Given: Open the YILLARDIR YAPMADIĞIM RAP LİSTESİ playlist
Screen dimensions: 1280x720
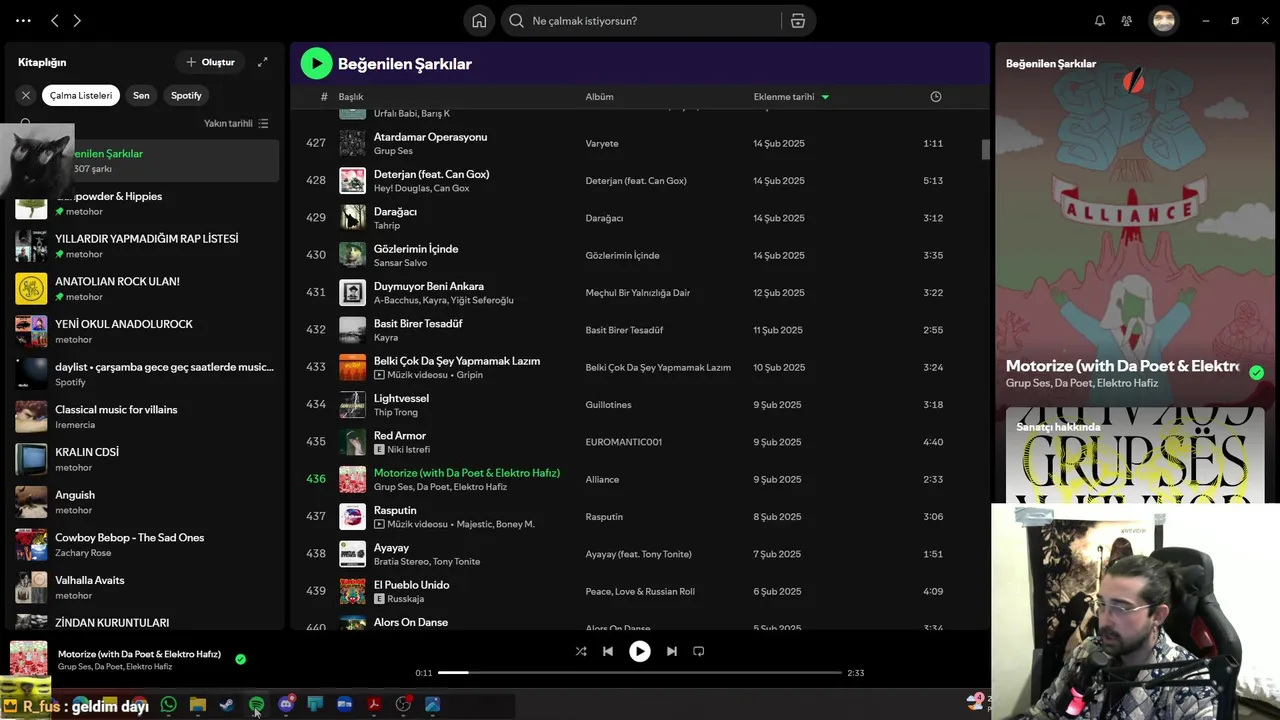Looking at the screenshot, I should point(142,246).
